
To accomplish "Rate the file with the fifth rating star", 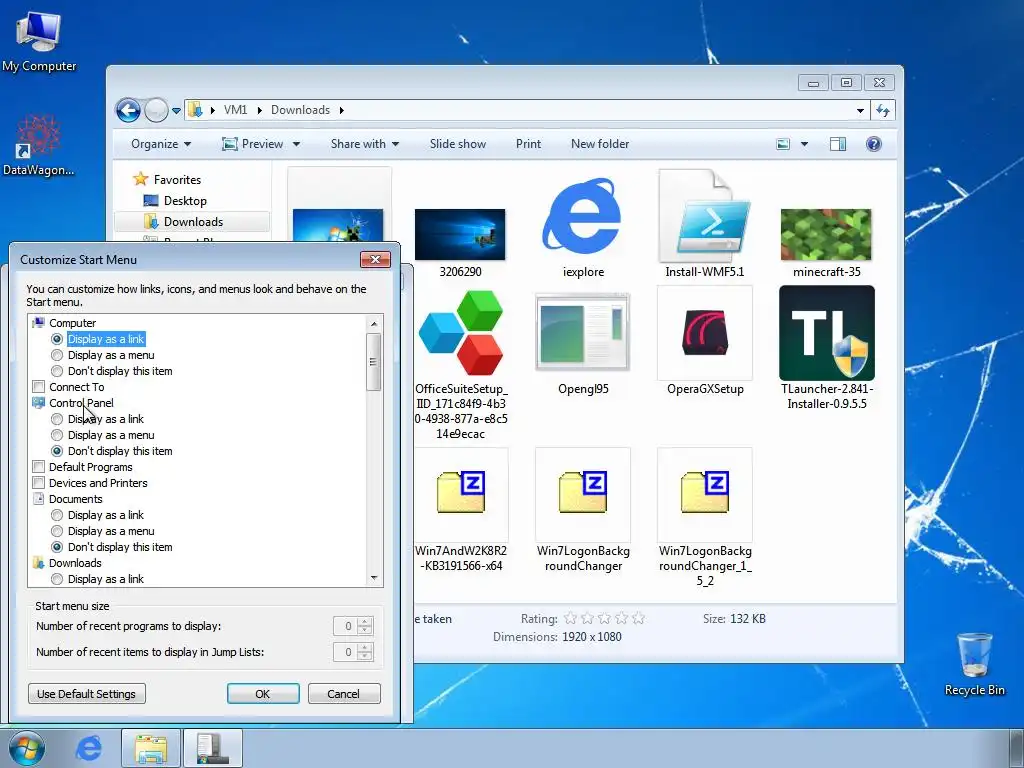I will pyautogui.click(x=638, y=618).
